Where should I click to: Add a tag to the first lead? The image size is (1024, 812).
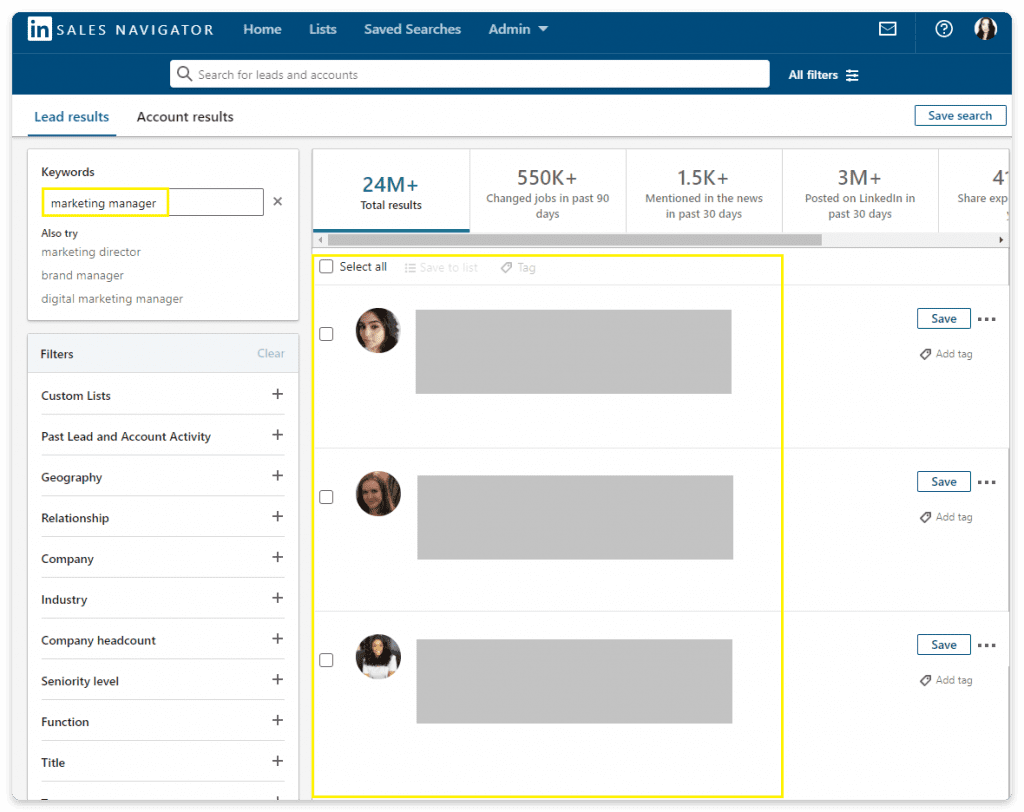(945, 353)
